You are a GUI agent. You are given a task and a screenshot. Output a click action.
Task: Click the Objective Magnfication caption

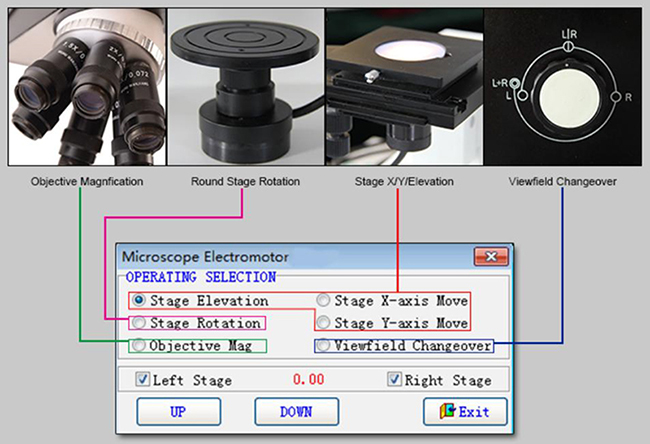[87, 182]
